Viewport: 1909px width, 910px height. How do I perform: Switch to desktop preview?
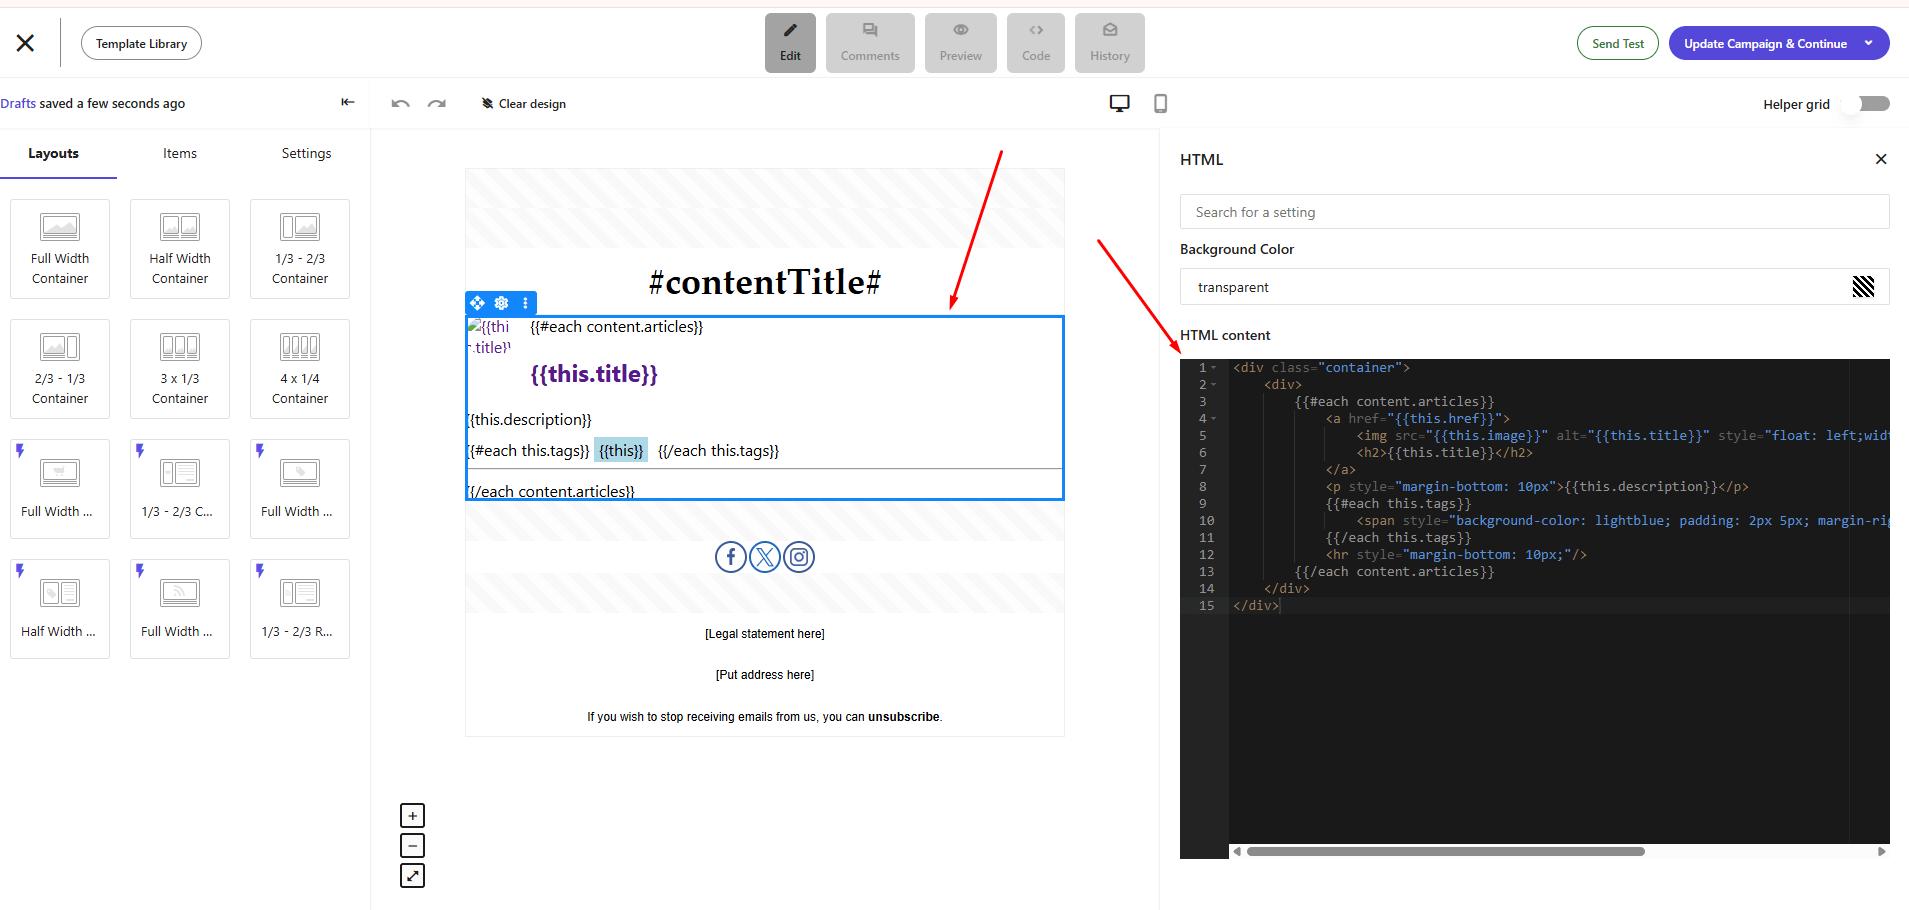[x=1120, y=103]
